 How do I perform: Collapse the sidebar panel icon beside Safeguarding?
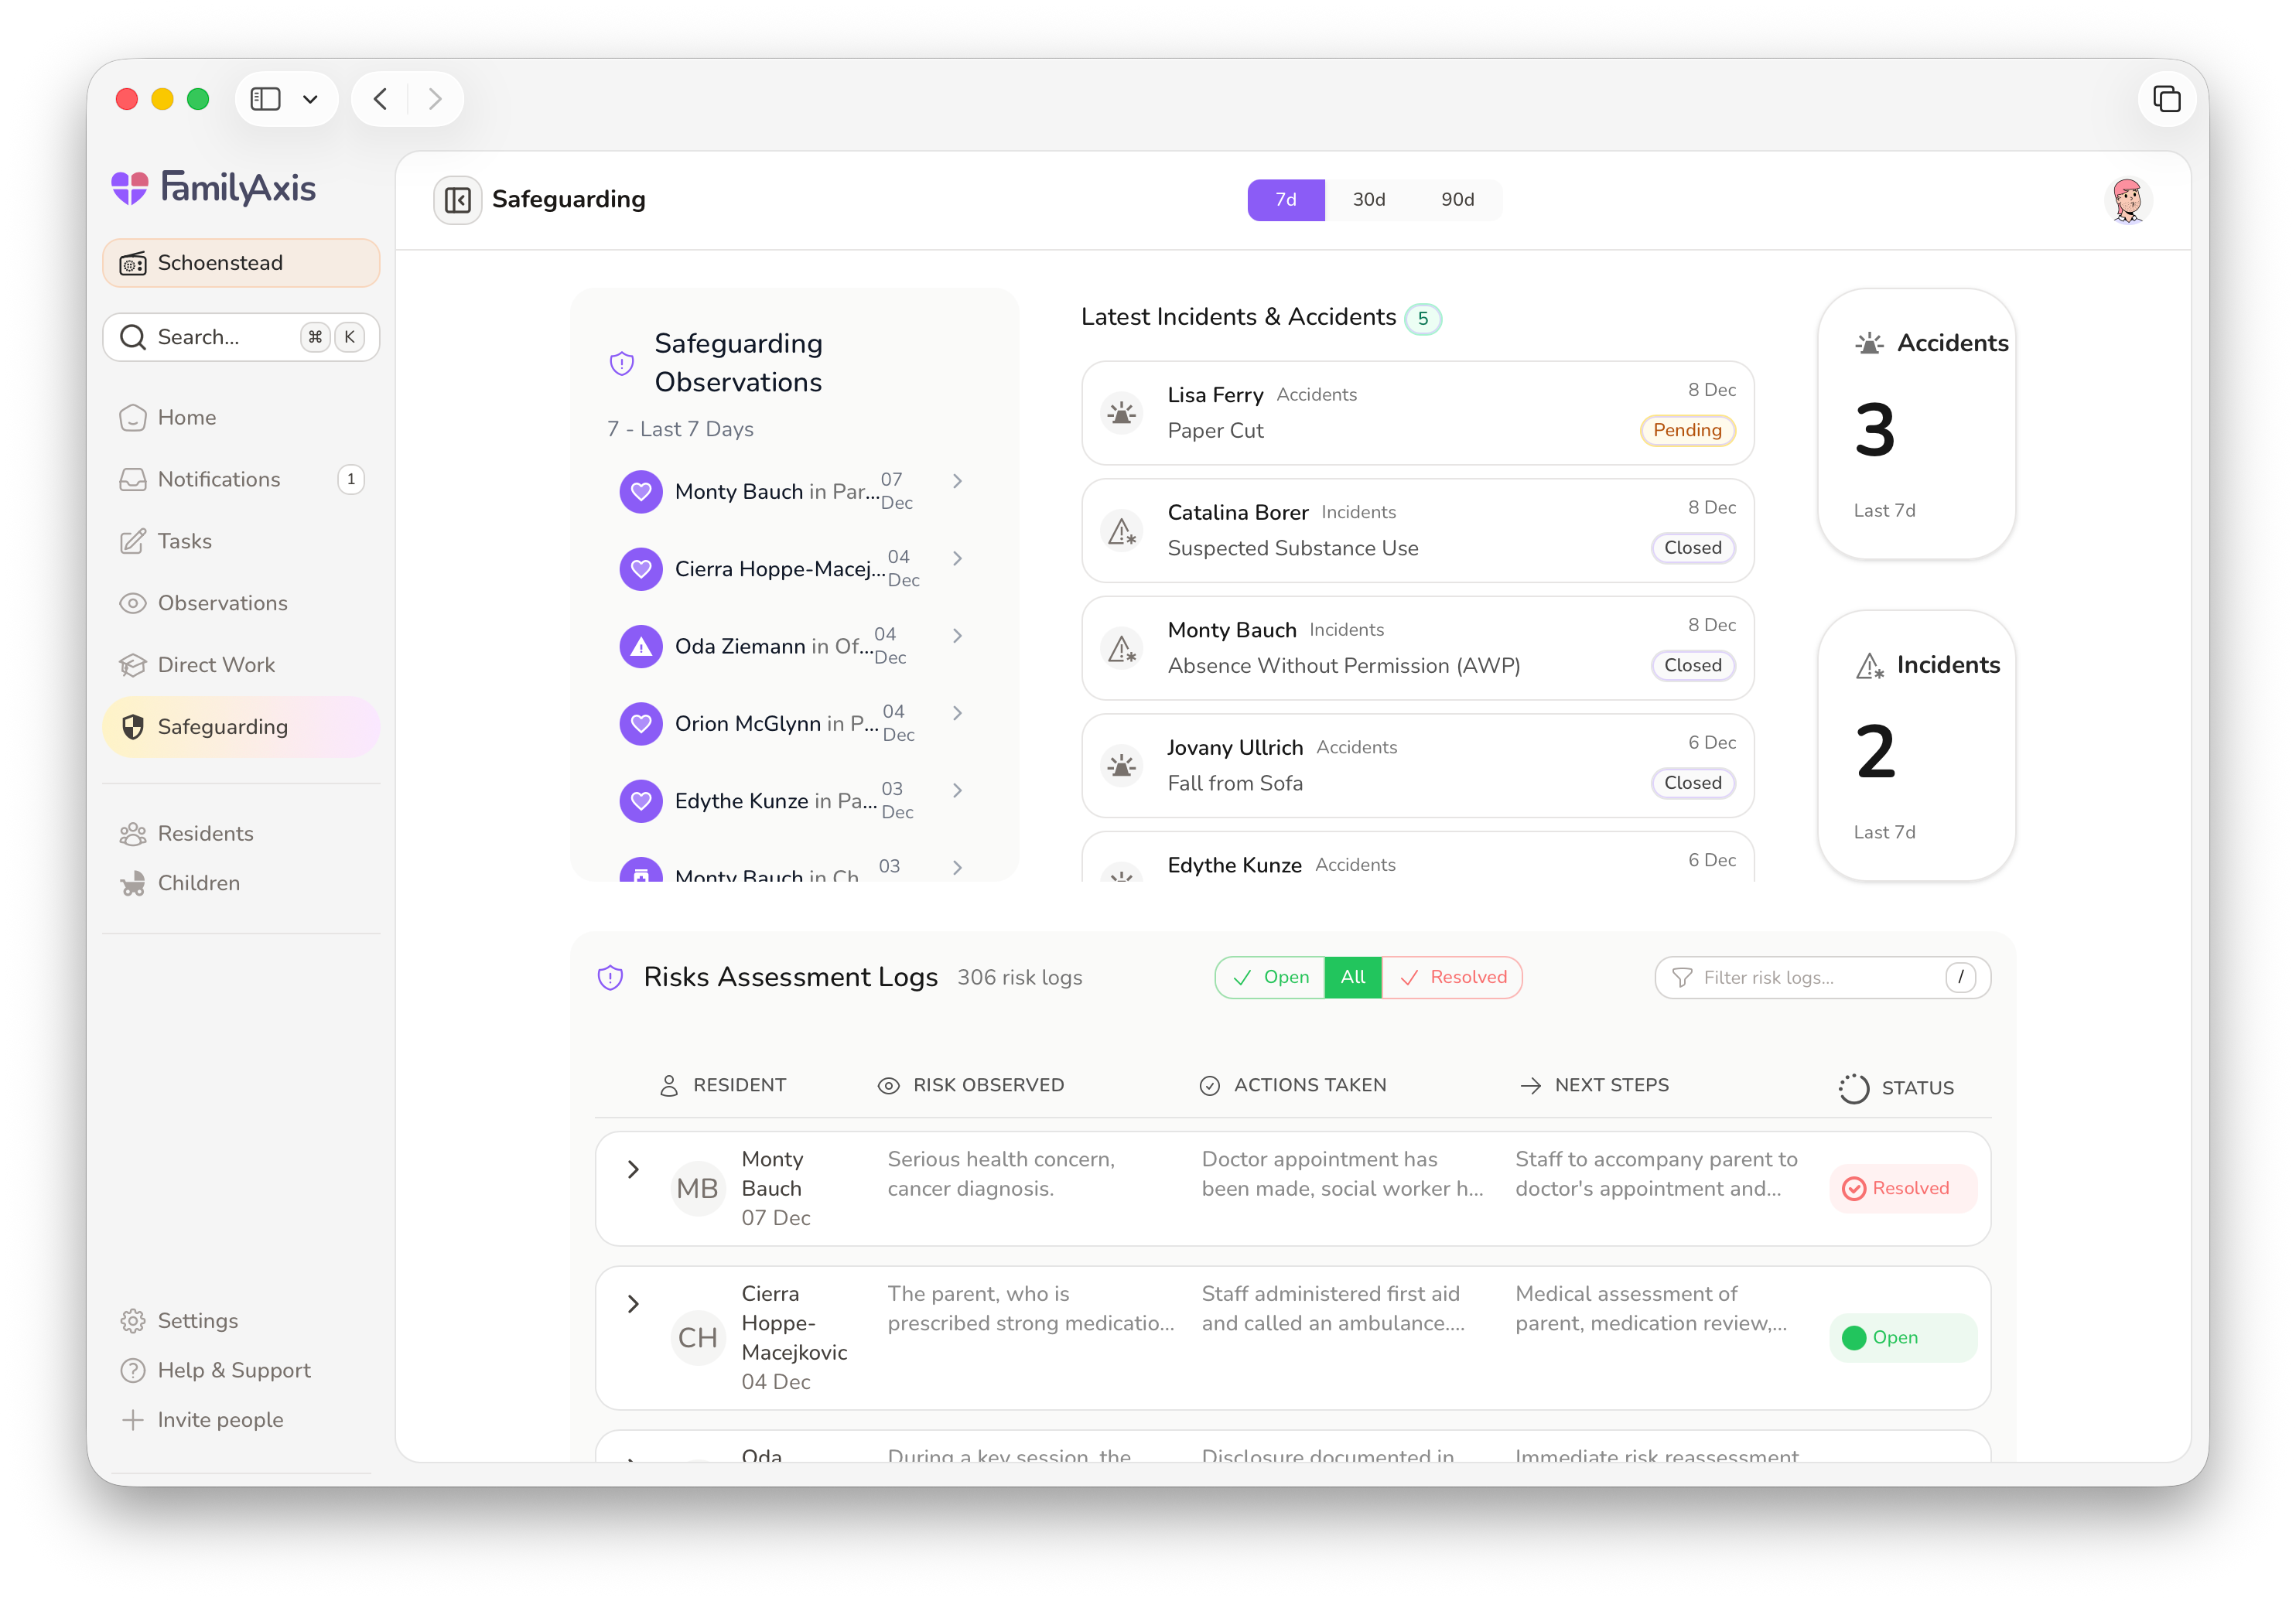pyautogui.click(x=457, y=200)
